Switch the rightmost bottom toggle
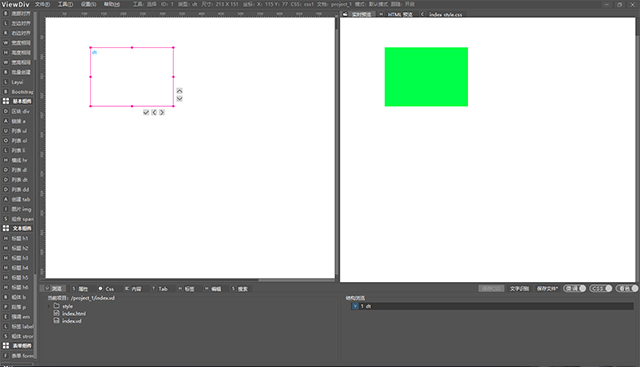Viewport: 640px width, 367px height. tap(627, 288)
